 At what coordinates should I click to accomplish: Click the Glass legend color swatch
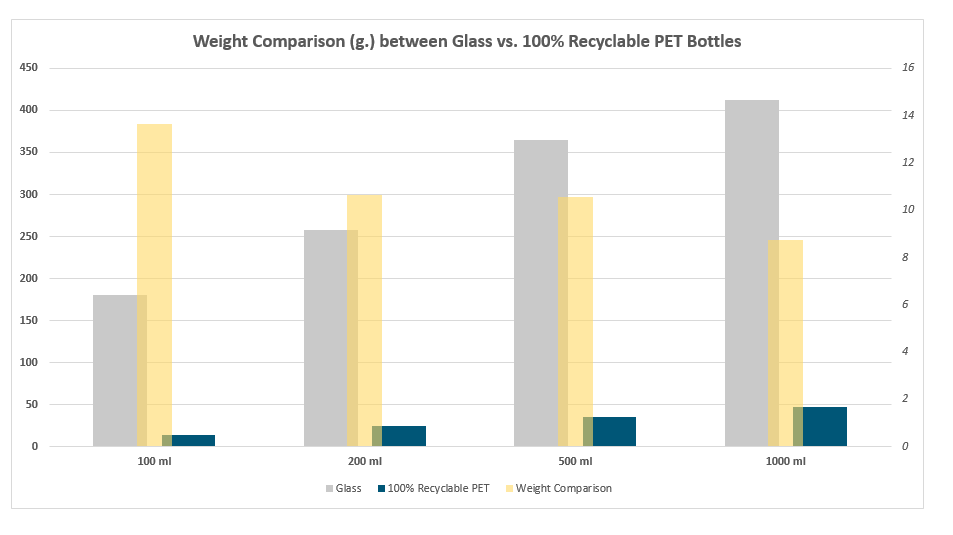tap(329, 489)
